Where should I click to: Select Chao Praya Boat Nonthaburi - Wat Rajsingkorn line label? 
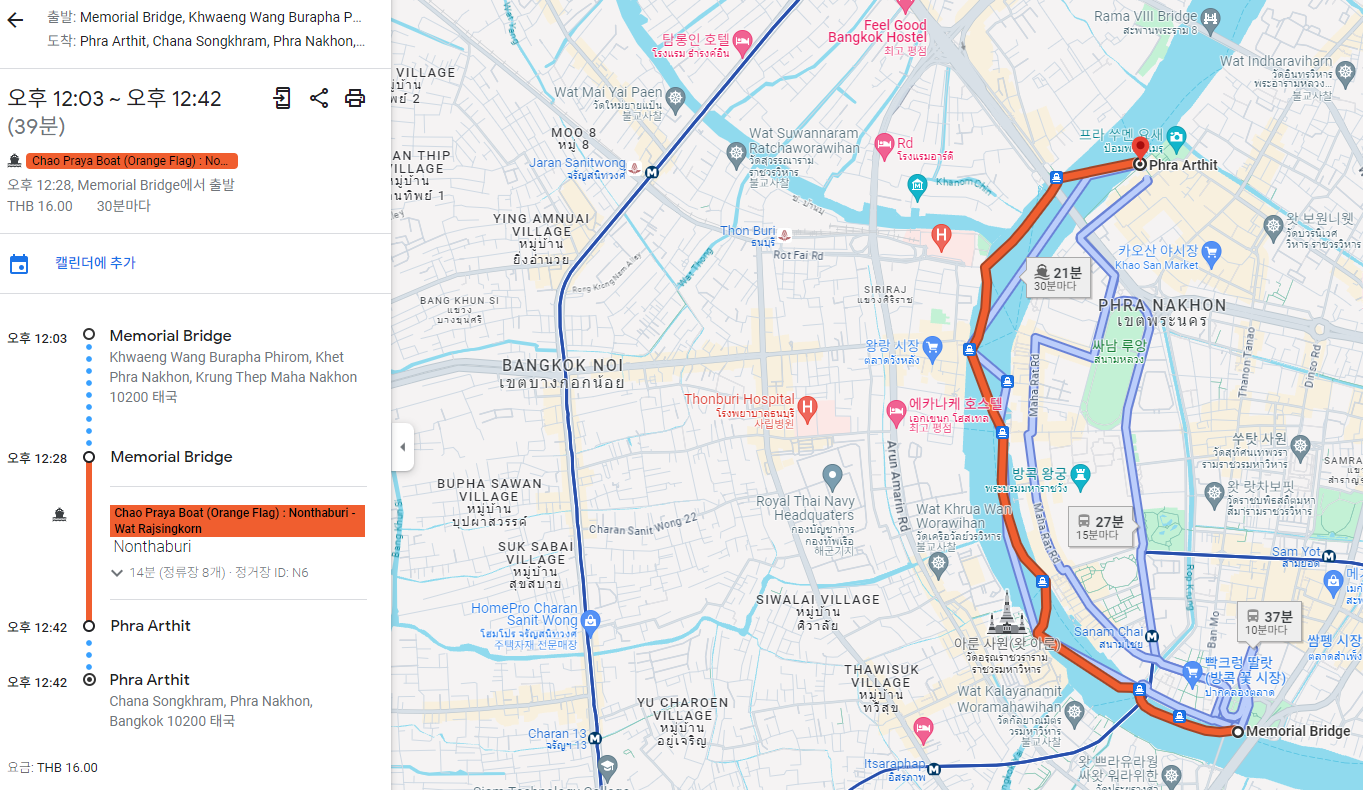(237, 521)
